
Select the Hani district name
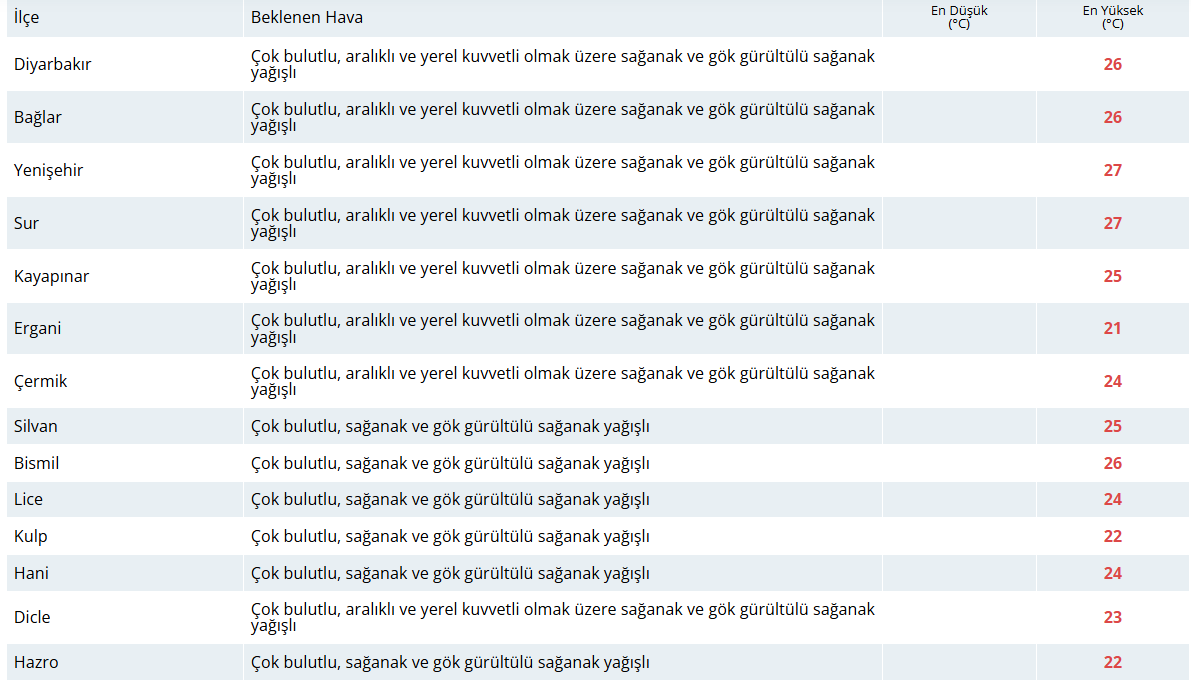(x=31, y=573)
